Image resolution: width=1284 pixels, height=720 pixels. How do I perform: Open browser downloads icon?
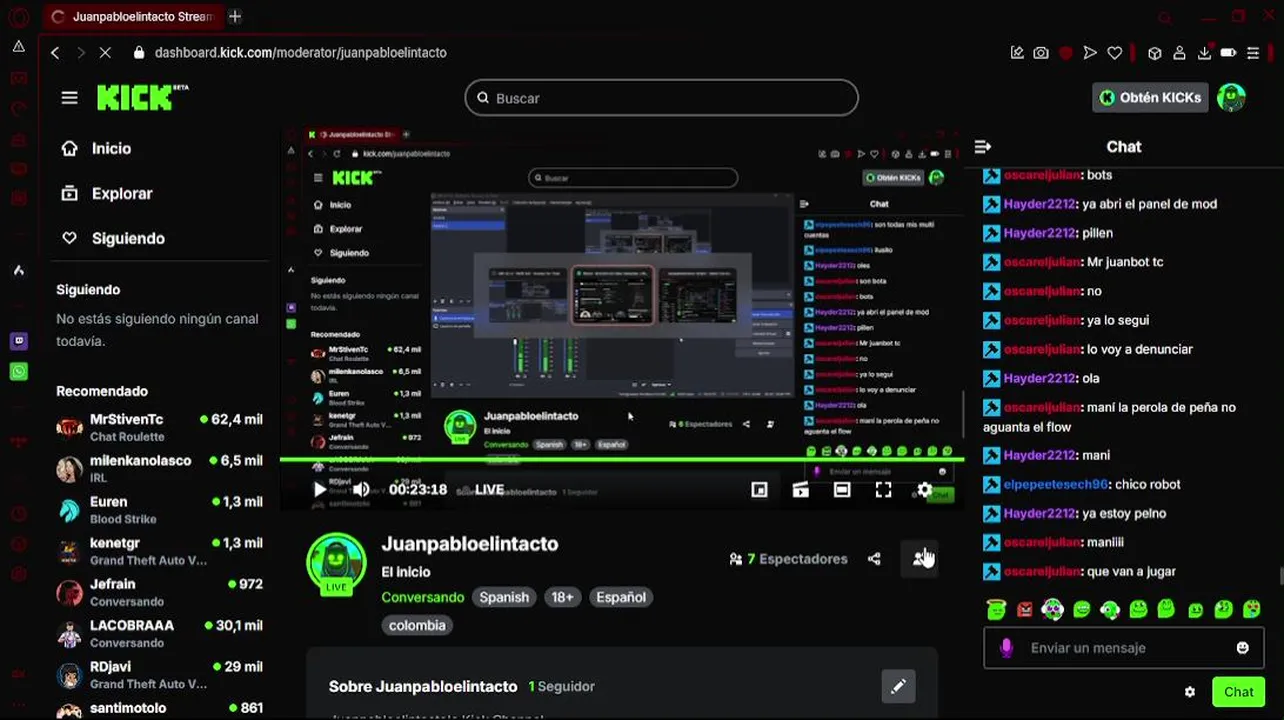(1204, 53)
